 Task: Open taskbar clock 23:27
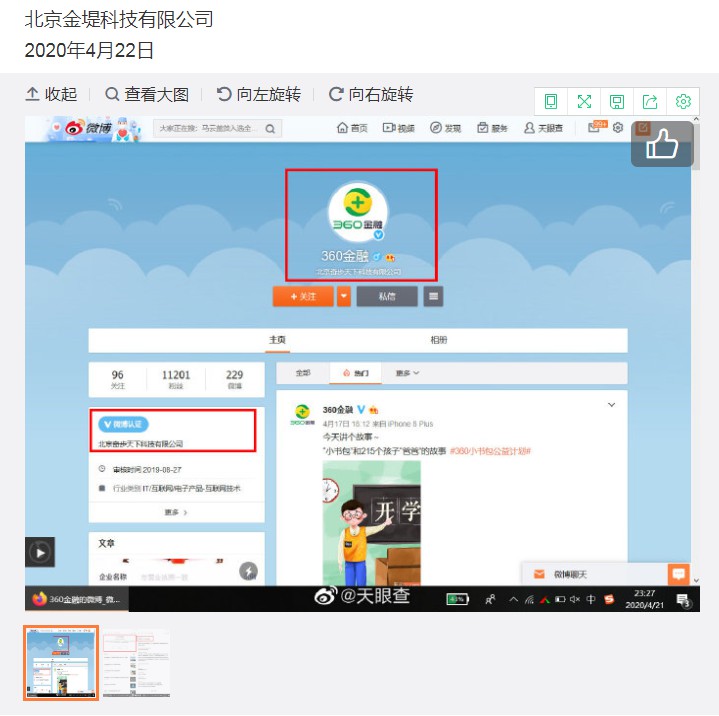point(644,599)
